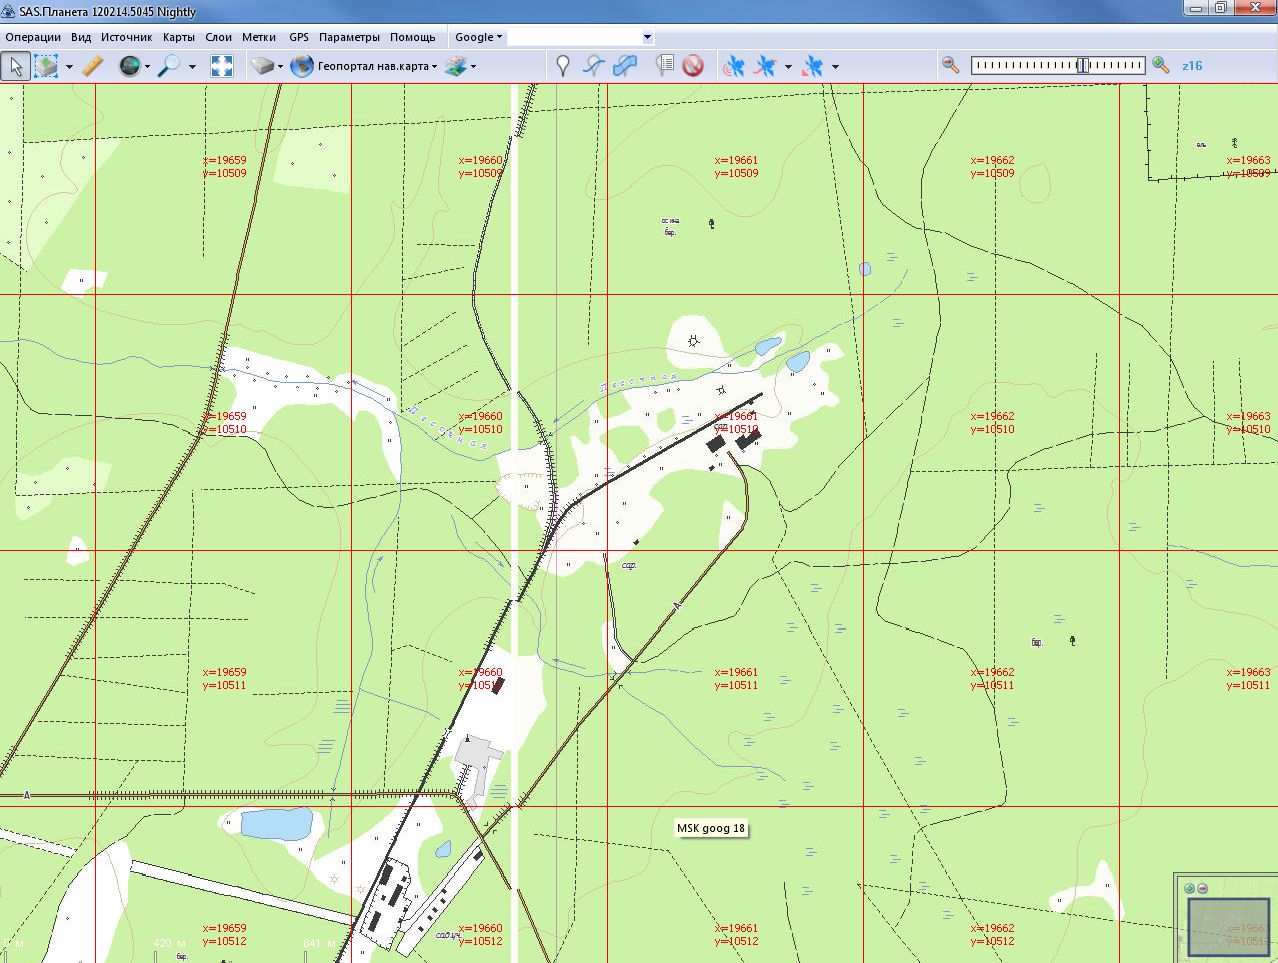Click the red minus minimap zoom button
Image resolution: width=1278 pixels, height=963 pixels.
[x=1202, y=888]
